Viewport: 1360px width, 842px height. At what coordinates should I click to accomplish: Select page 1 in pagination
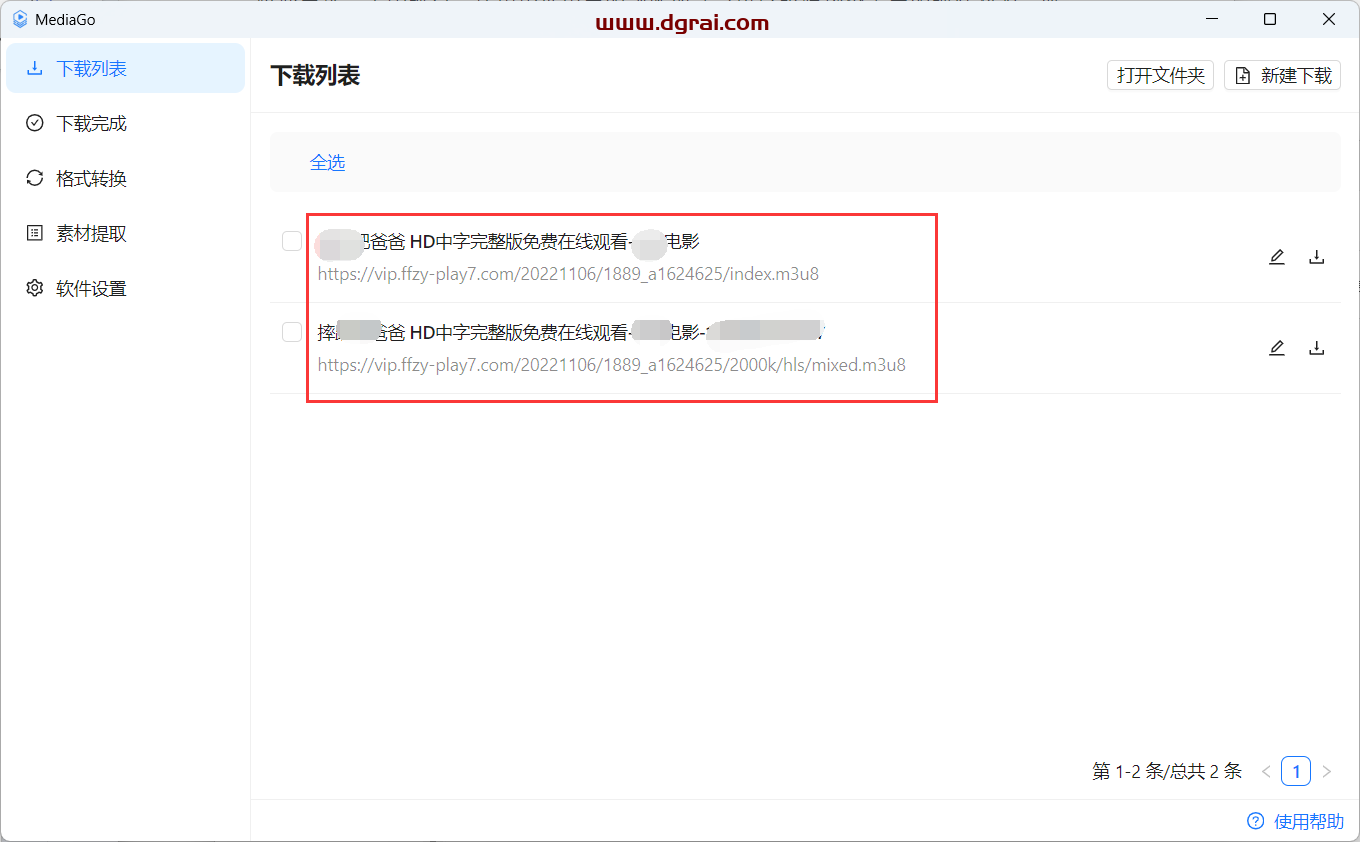coord(1296,771)
